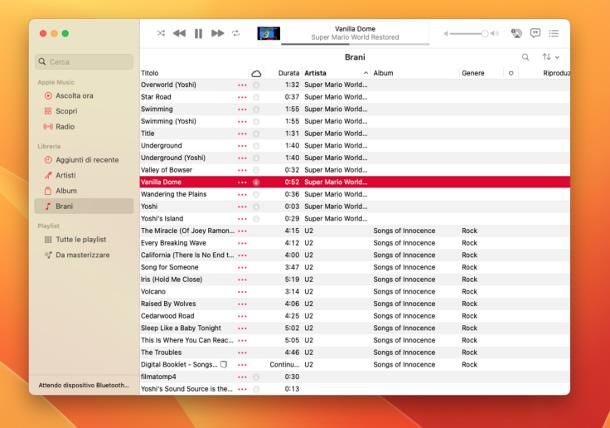Open the AirPlay output icon

tap(516, 33)
